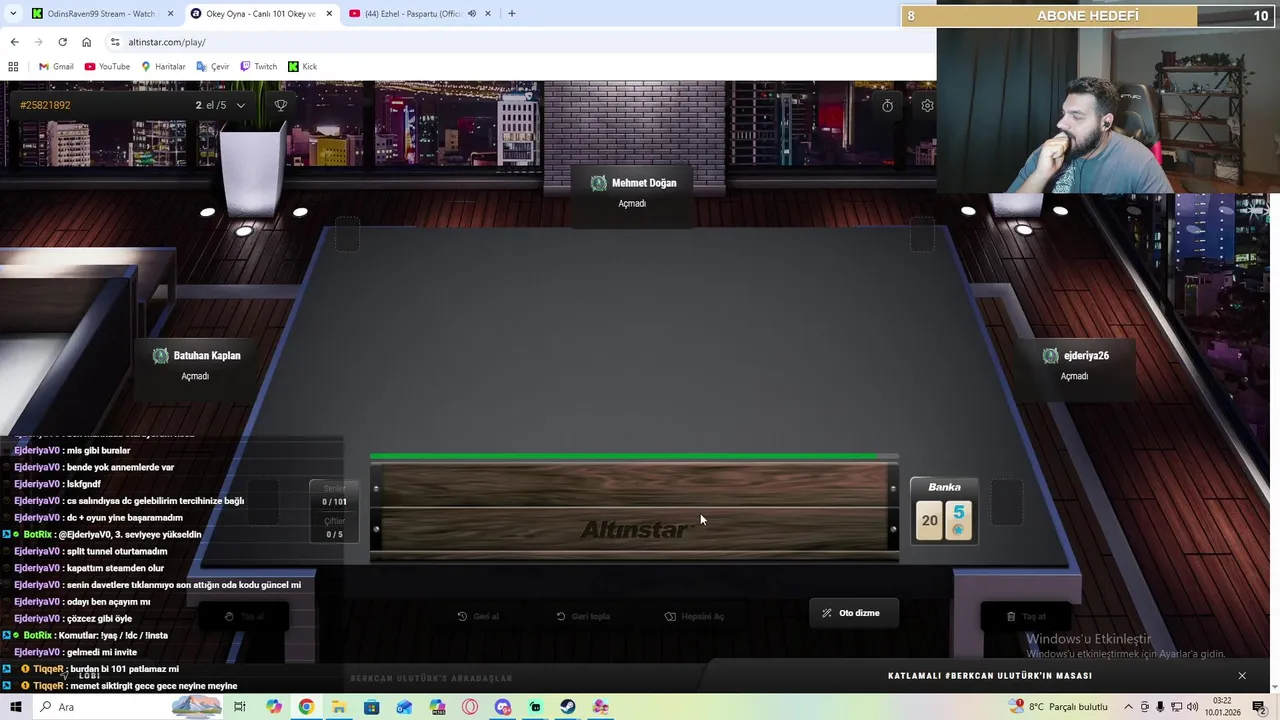Click Batuhan Kaplan avatar badge

coord(160,356)
